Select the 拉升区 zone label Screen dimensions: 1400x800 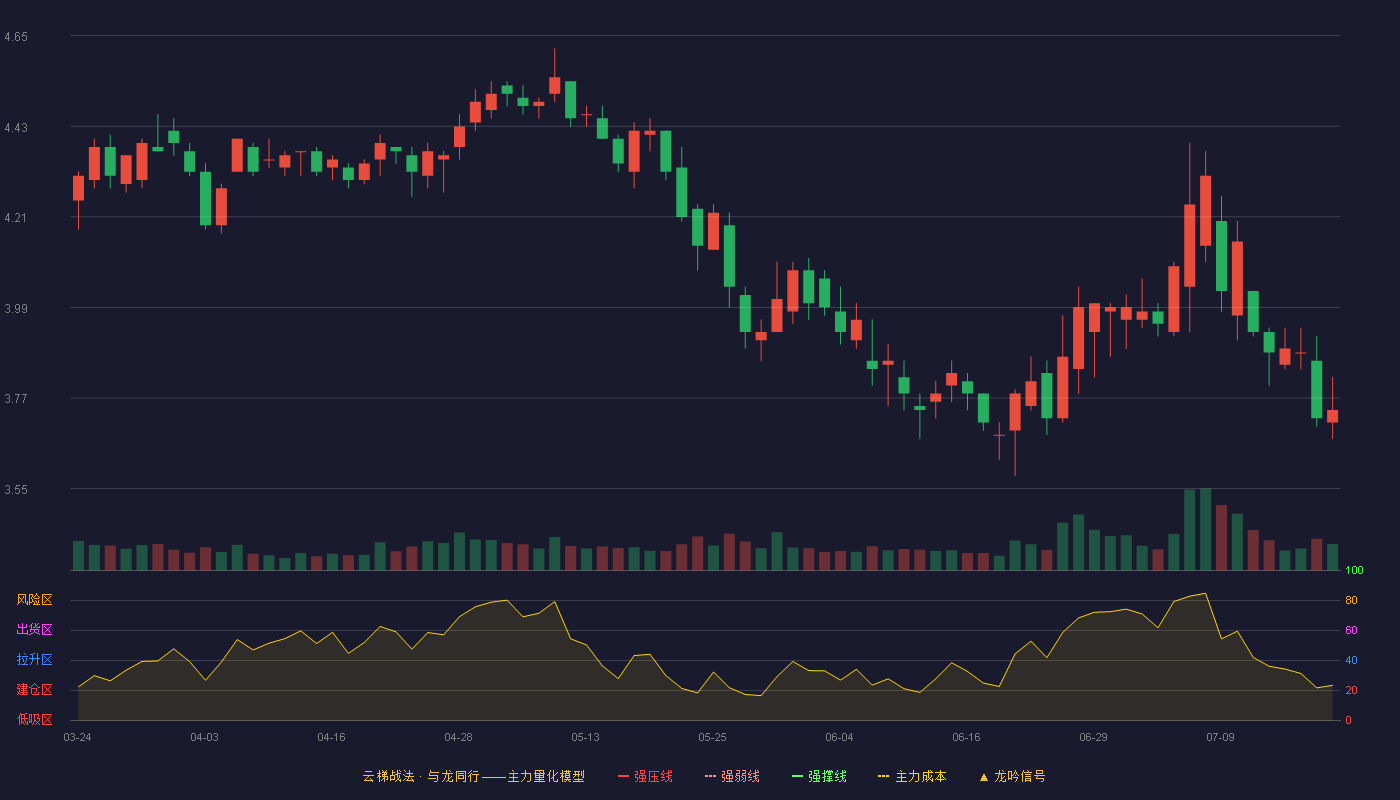tap(34, 660)
